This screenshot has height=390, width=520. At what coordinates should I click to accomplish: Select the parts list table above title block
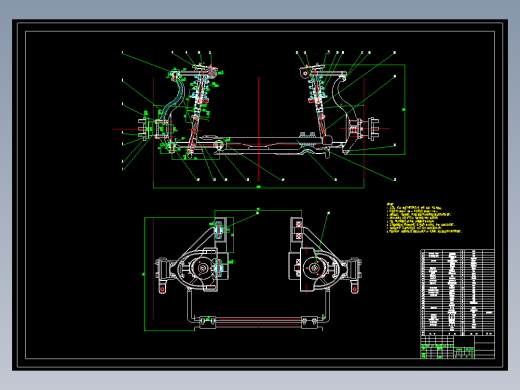pos(457,292)
